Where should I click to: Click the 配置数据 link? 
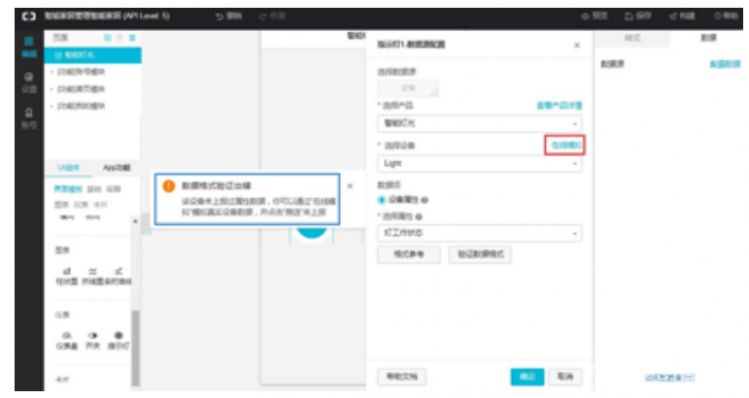(725, 64)
